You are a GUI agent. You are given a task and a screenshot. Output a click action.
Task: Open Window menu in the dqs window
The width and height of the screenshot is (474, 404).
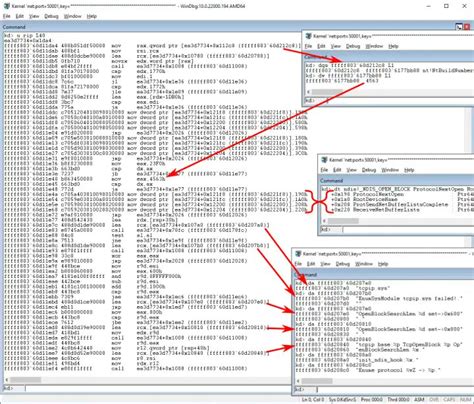(374, 46)
